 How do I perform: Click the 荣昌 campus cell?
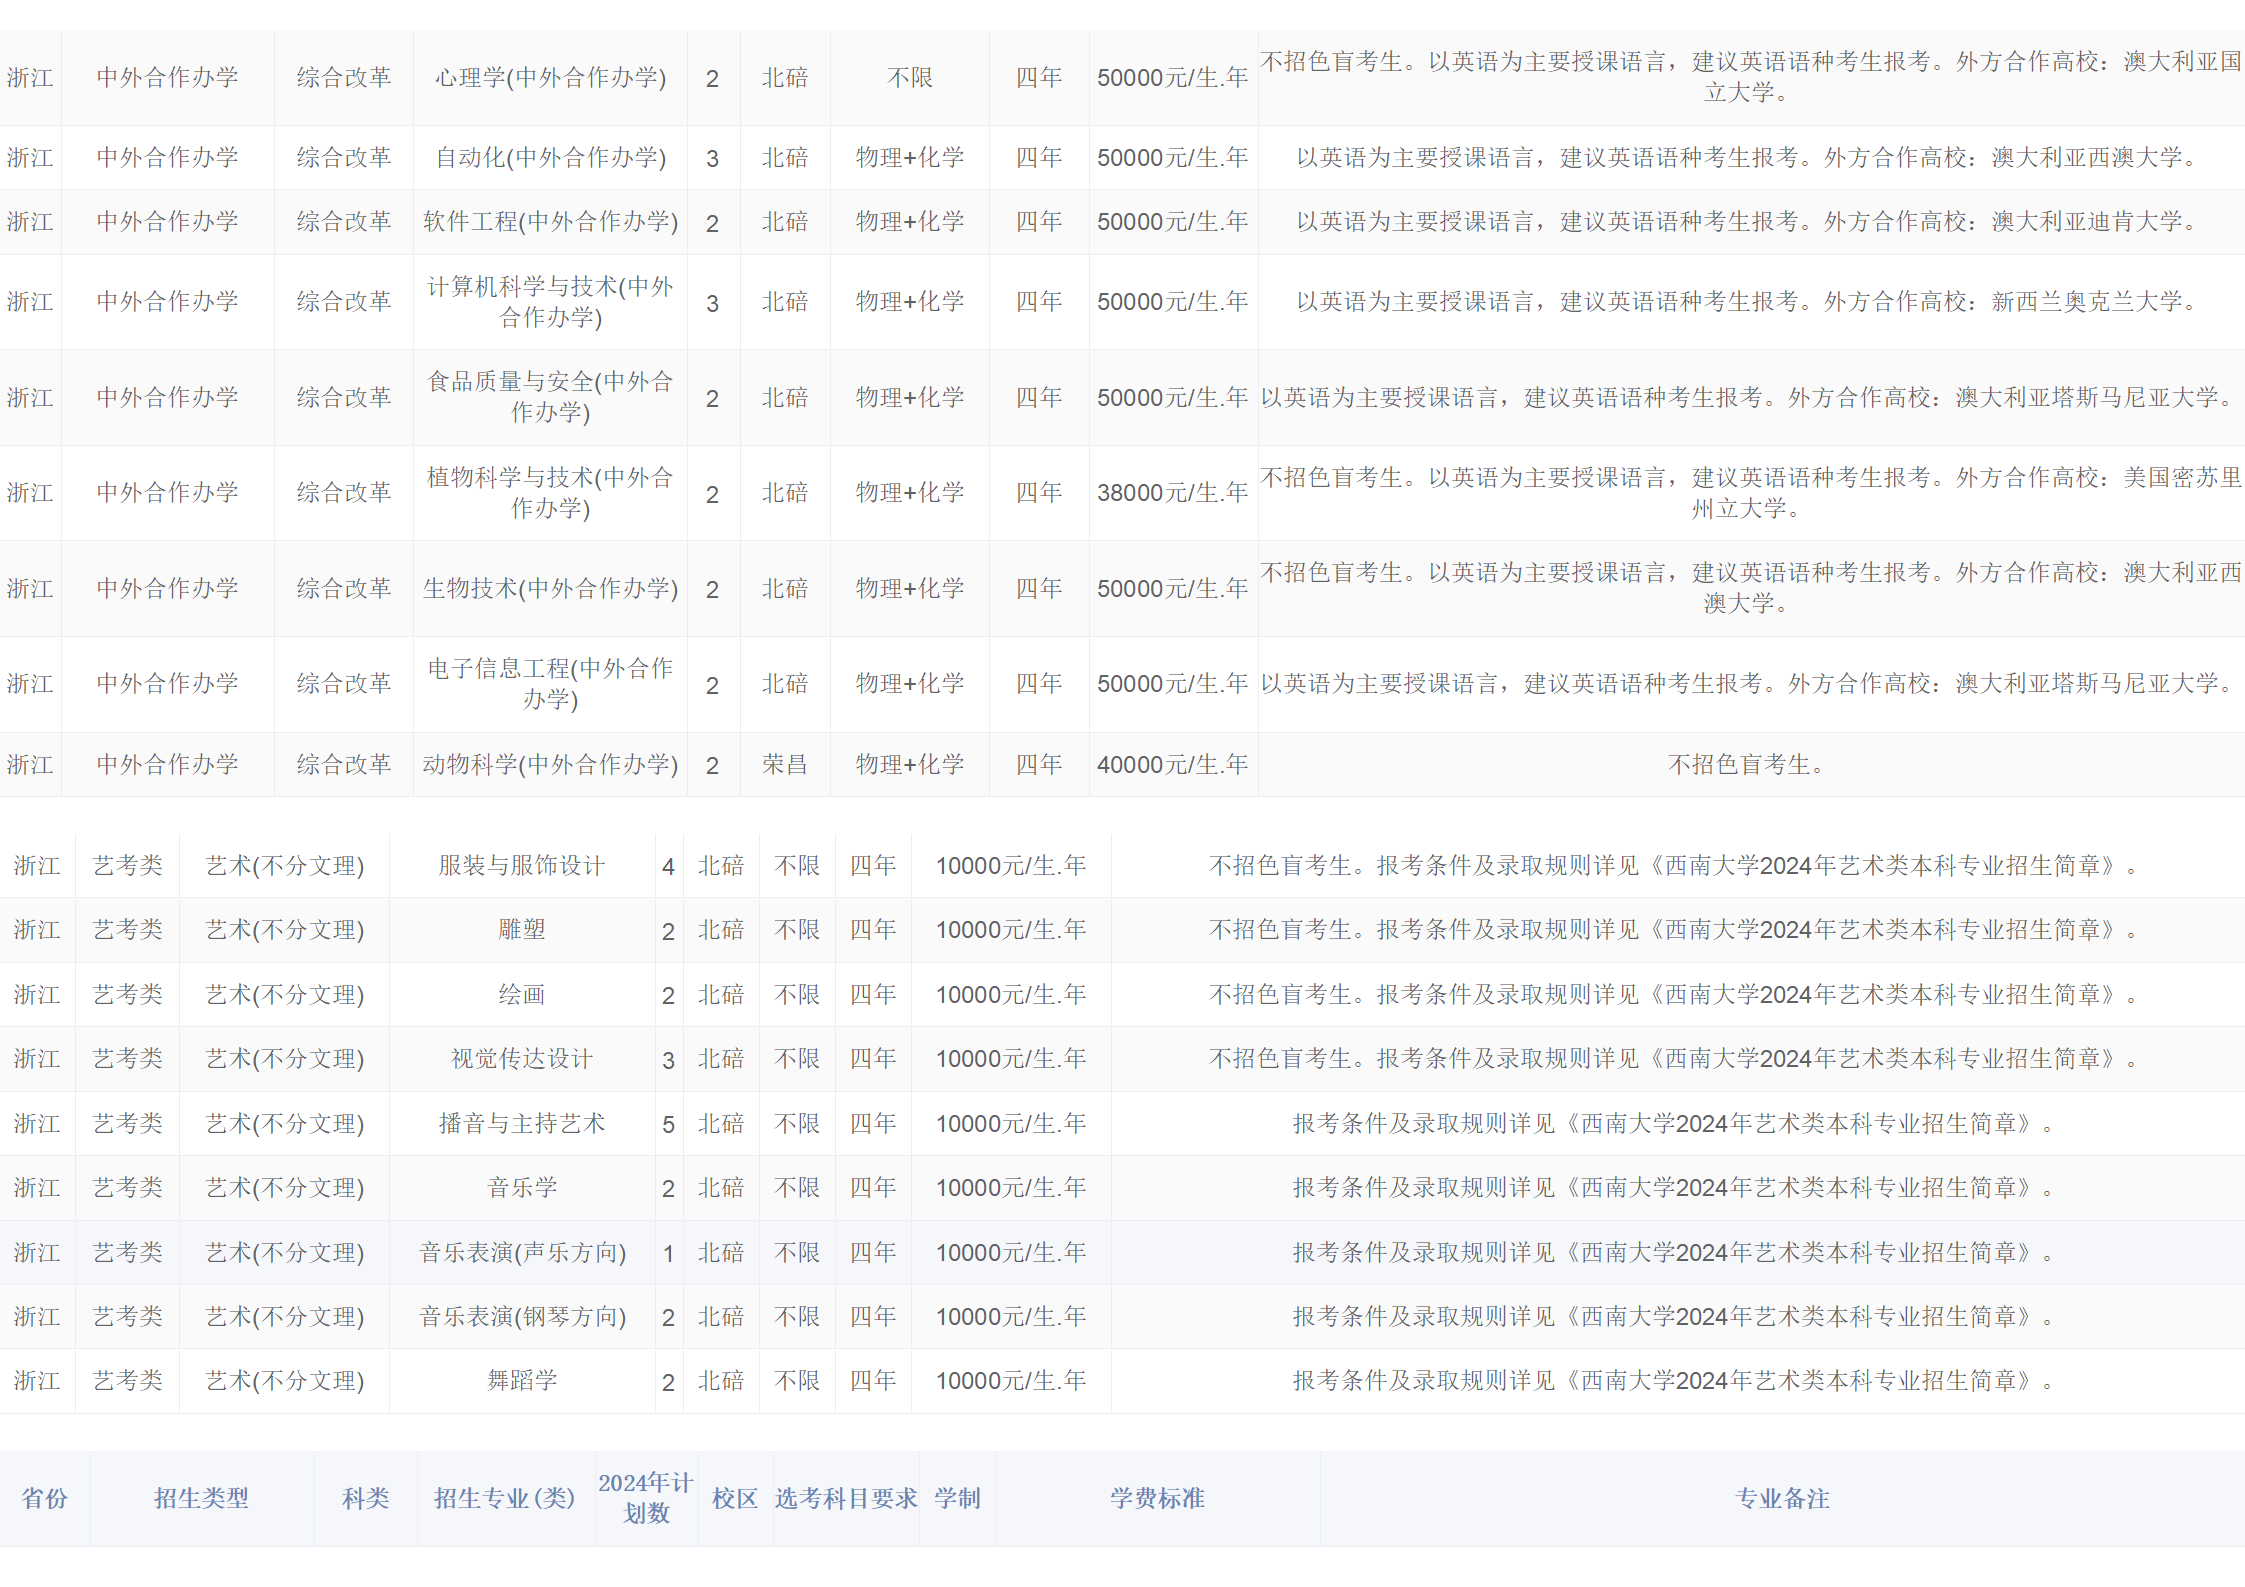[x=784, y=765]
